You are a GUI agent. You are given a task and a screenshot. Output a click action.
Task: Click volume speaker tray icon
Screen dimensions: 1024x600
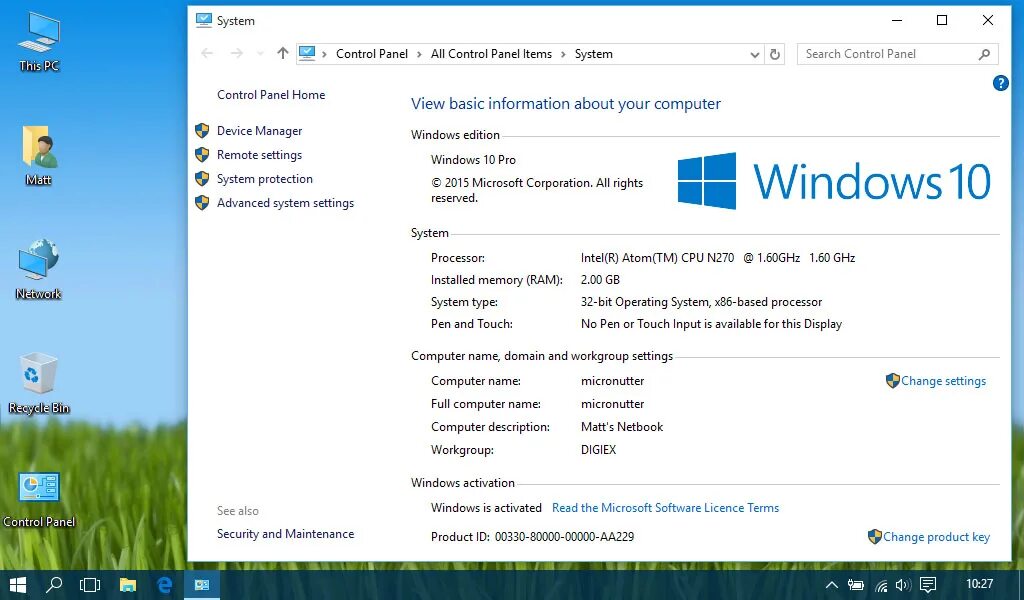(x=903, y=585)
